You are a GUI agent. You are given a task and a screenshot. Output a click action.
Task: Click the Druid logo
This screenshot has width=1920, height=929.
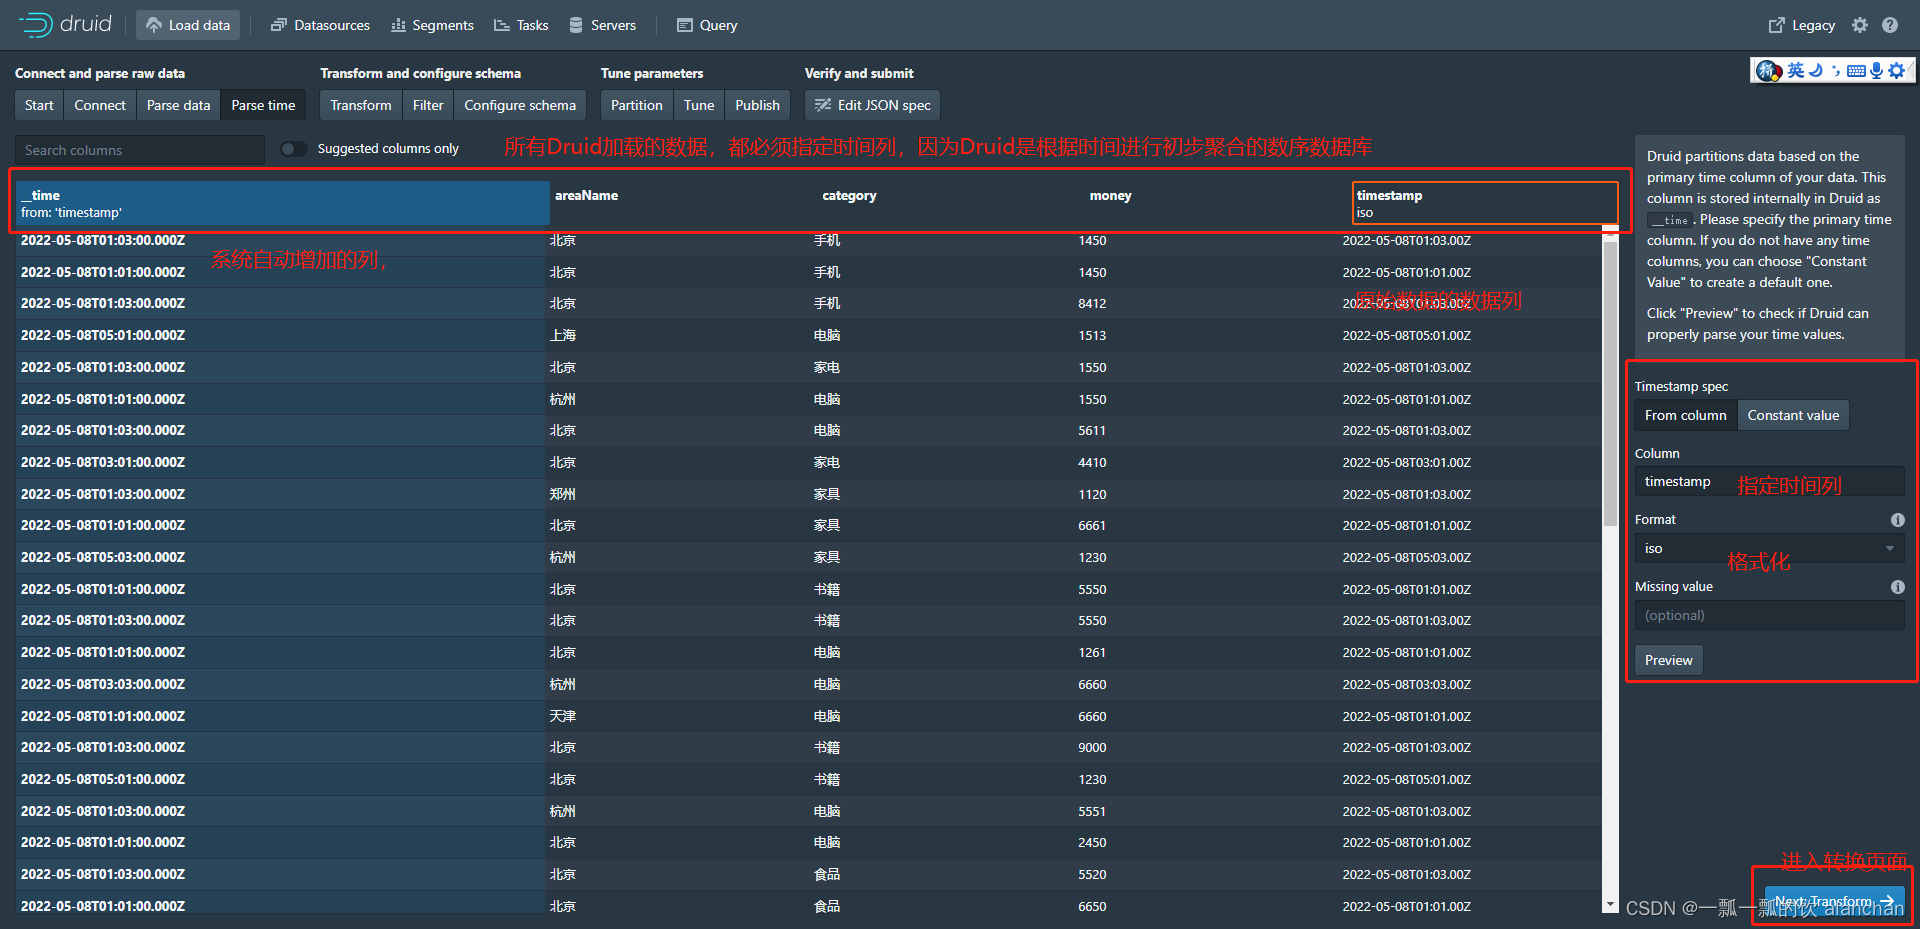pos(65,24)
